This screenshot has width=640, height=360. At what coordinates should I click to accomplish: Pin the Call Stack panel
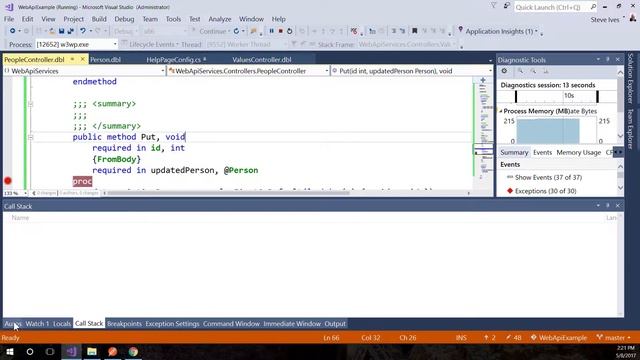[607, 206]
